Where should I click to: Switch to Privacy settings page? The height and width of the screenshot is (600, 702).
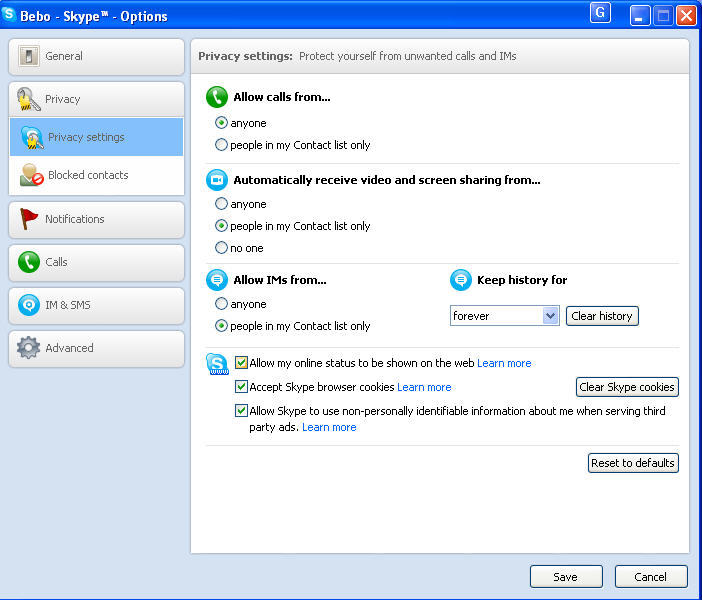96,137
